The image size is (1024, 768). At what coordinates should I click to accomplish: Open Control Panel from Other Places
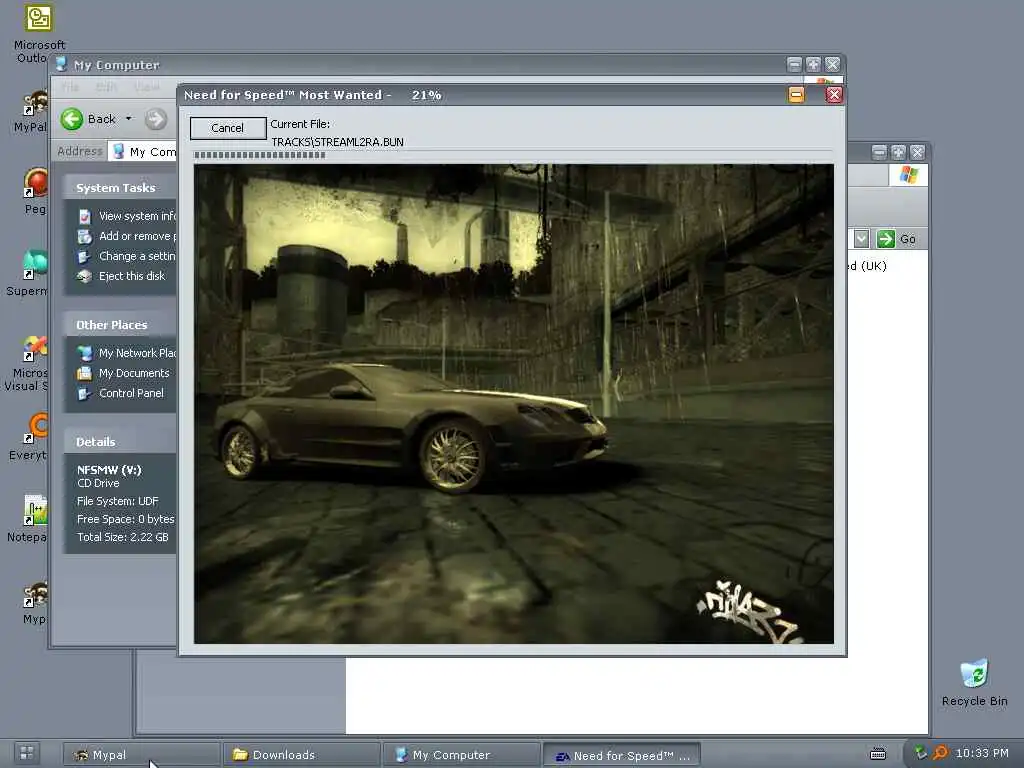[131, 393]
